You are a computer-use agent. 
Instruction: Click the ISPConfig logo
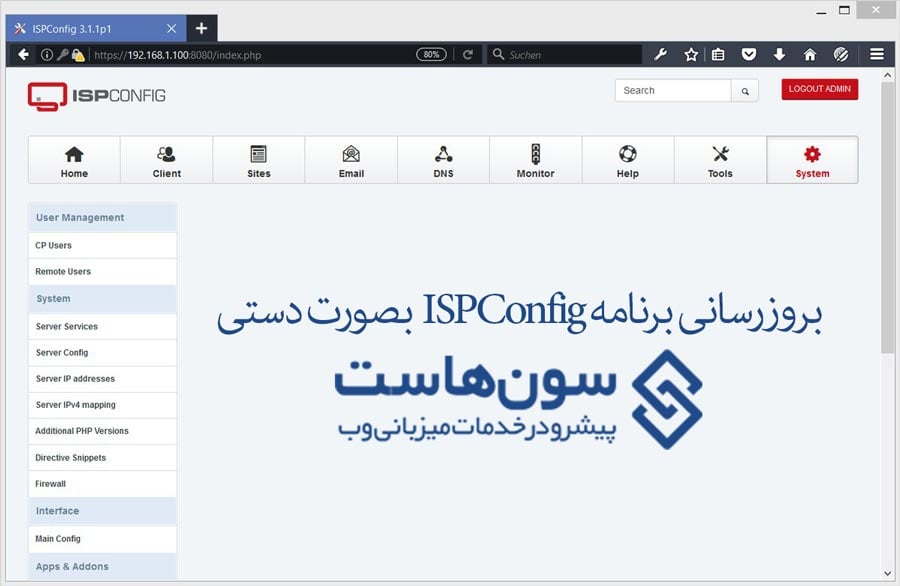coord(96,96)
